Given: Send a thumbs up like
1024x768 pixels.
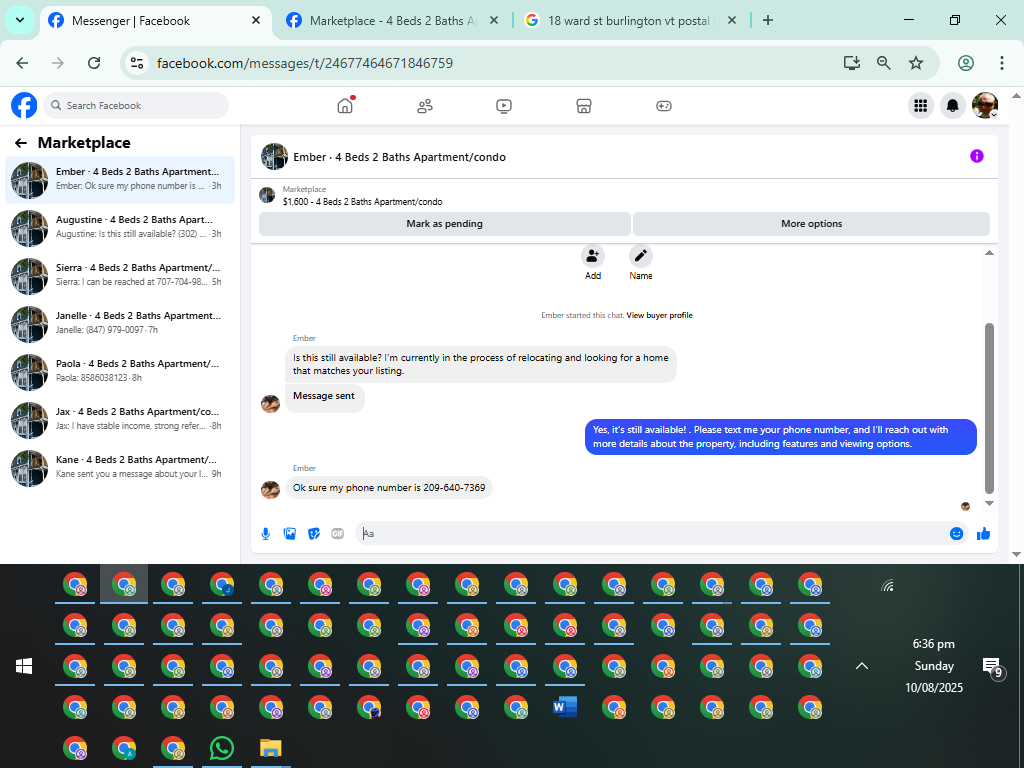Looking at the screenshot, I should click(984, 534).
